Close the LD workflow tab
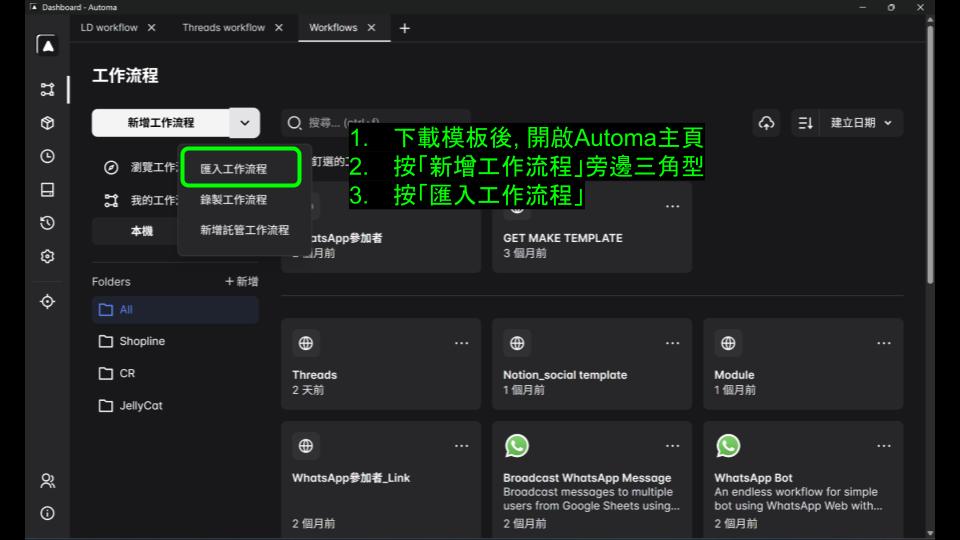The image size is (960, 540). [151, 28]
